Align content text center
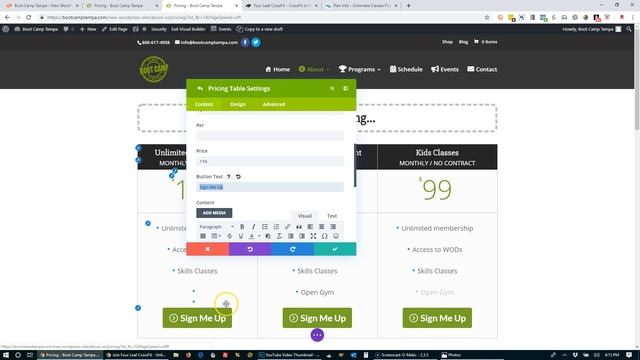 point(322,227)
